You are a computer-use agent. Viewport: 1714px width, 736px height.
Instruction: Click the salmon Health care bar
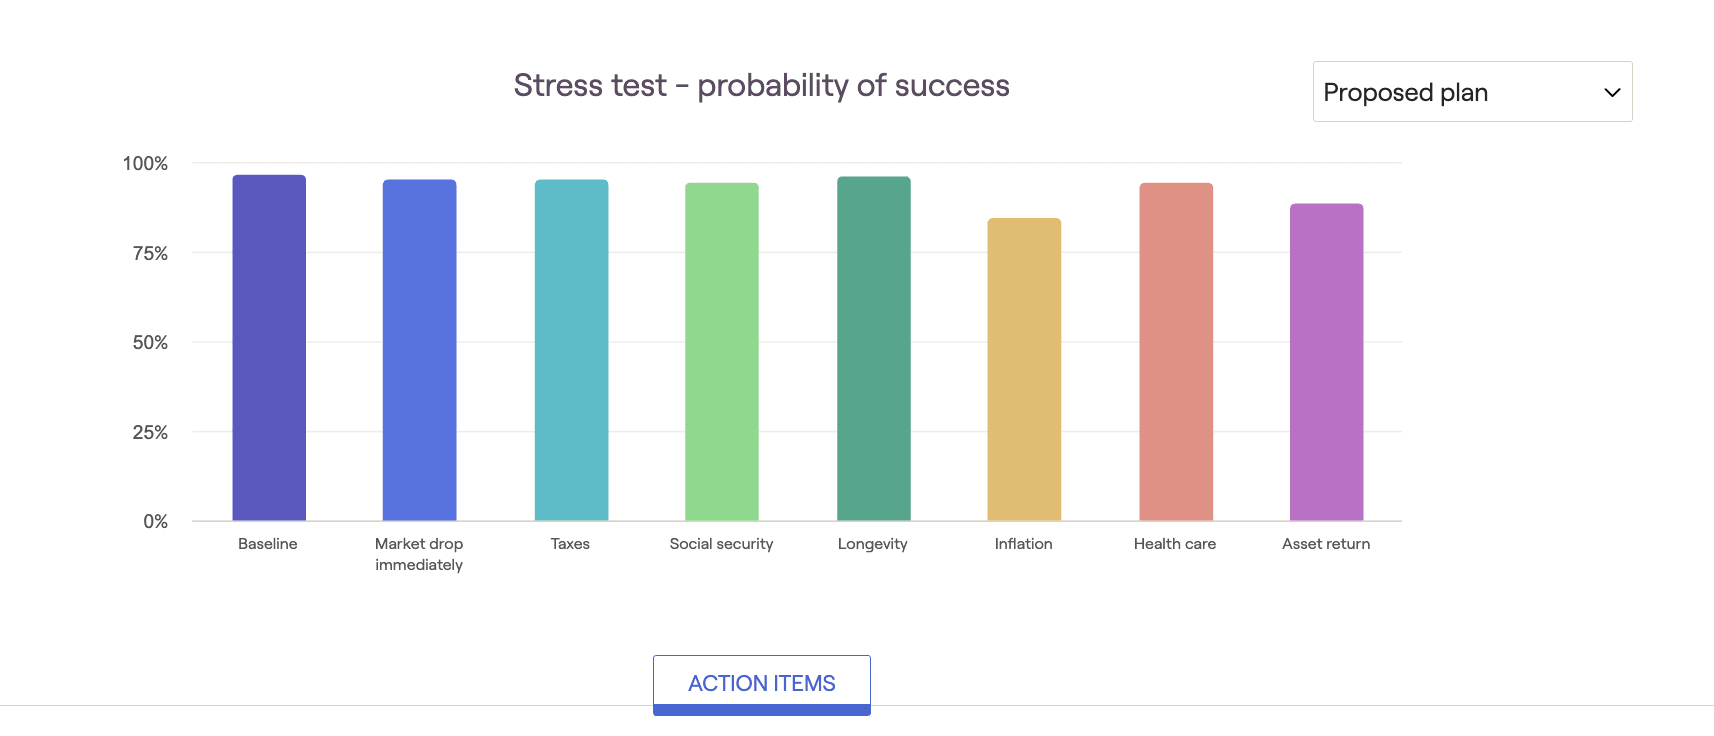click(x=1176, y=352)
